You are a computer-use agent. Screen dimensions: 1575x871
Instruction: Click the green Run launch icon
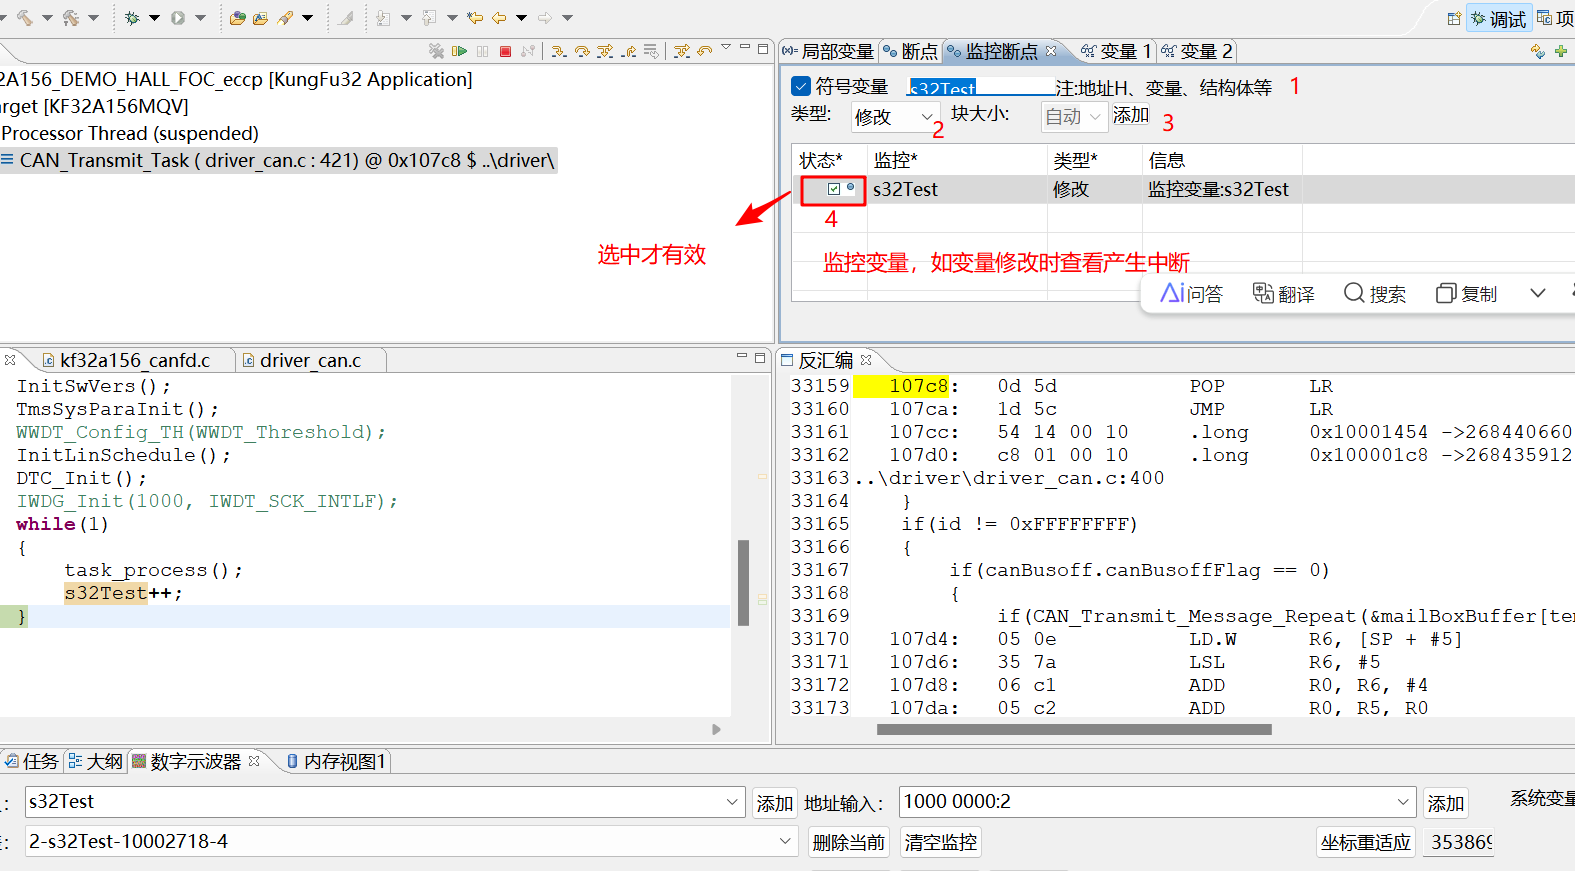(x=178, y=18)
